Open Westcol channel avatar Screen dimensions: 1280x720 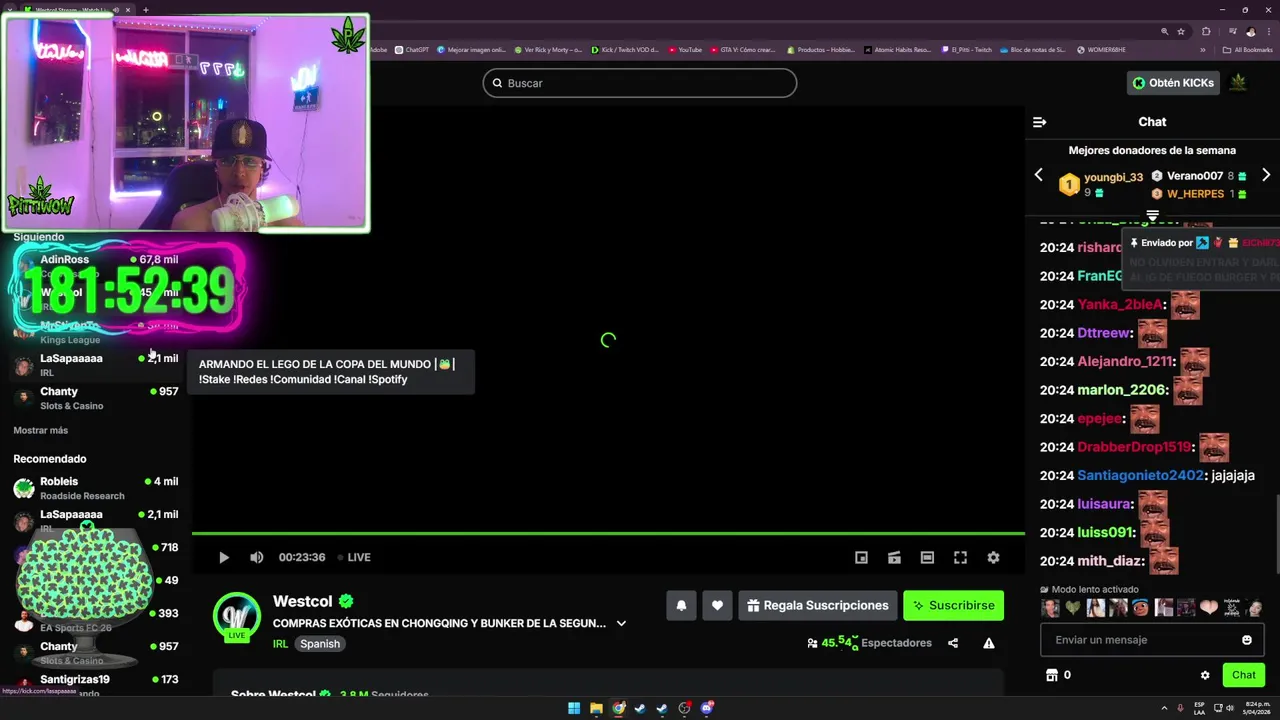click(237, 616)
